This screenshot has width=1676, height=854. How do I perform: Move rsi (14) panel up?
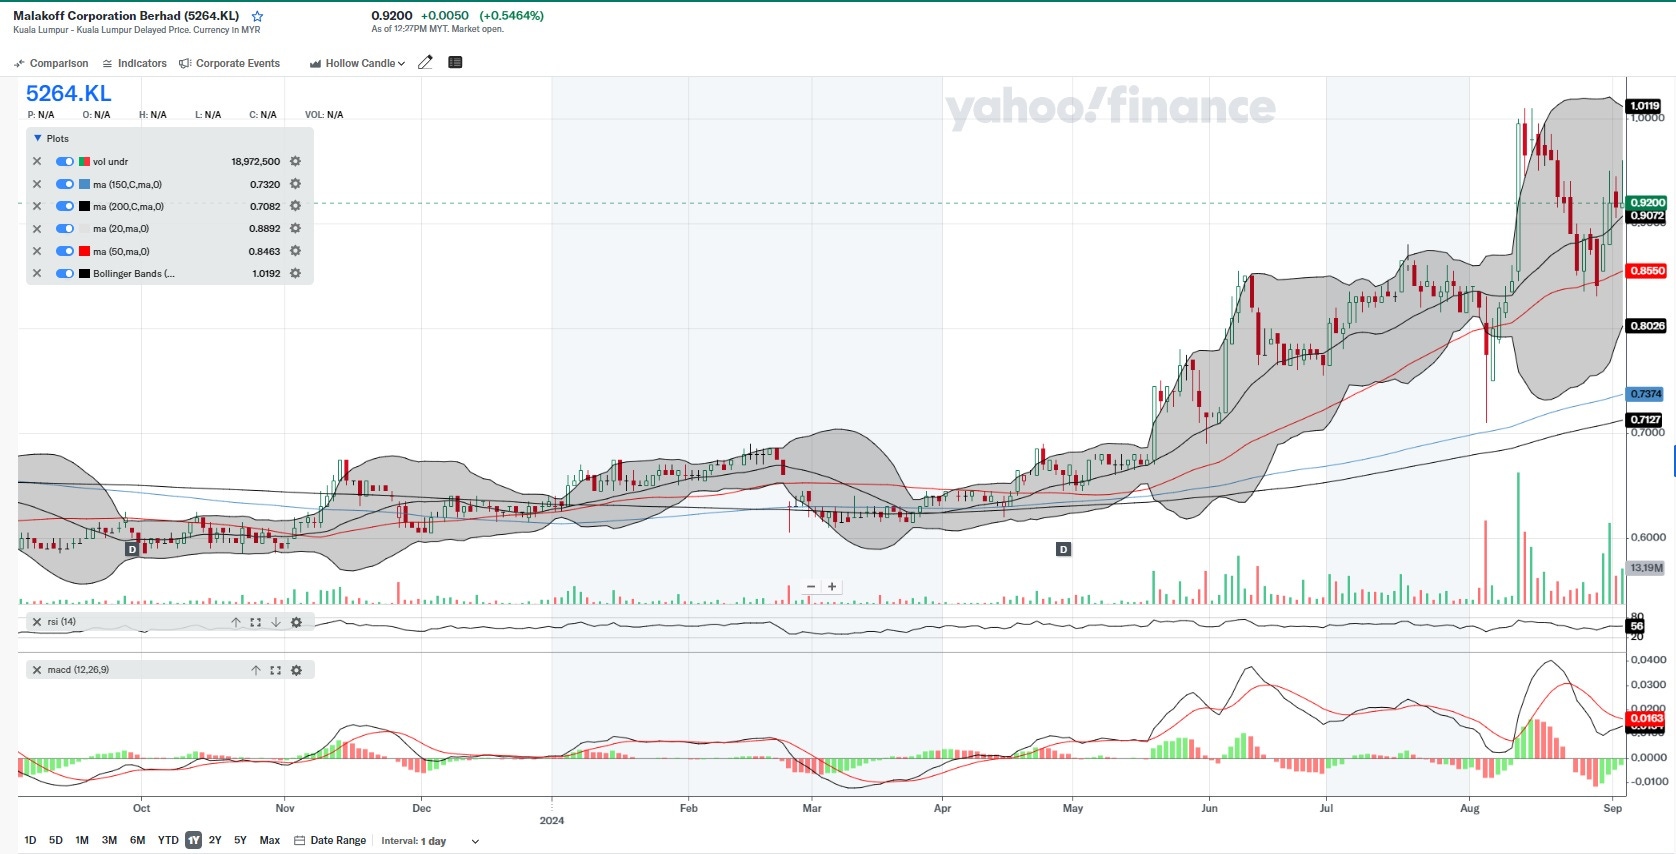[x=236, y=622]
